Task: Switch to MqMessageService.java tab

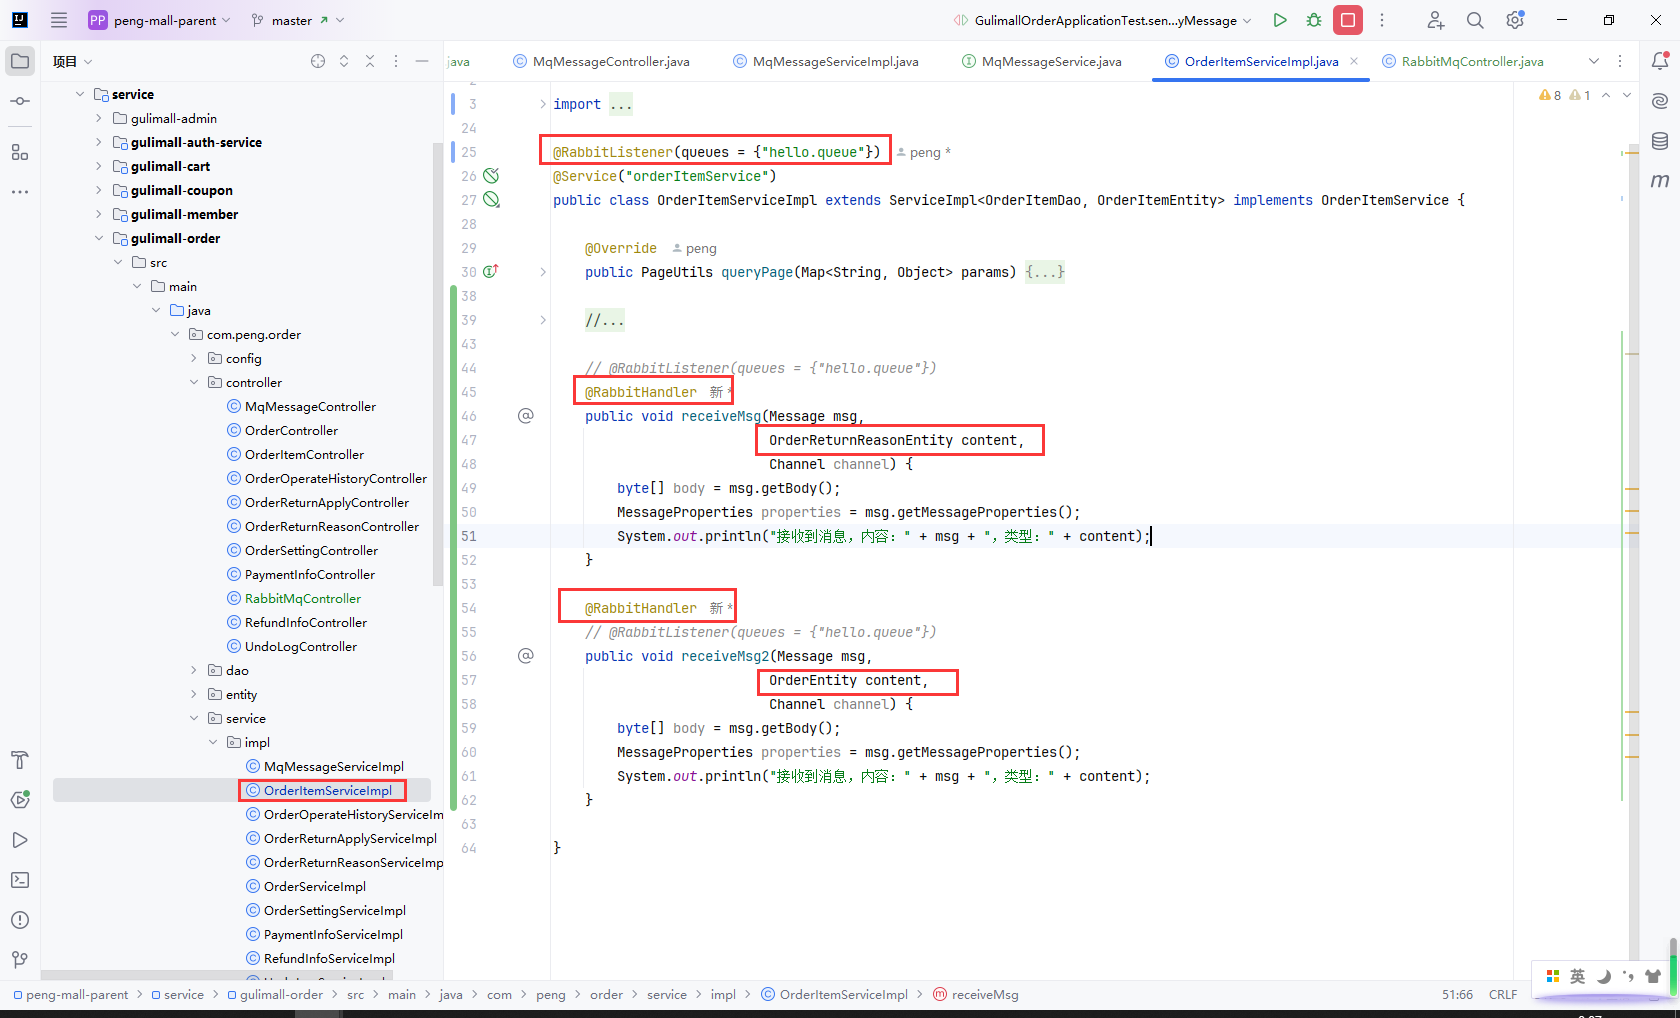Action: [x=1042, y=61]
